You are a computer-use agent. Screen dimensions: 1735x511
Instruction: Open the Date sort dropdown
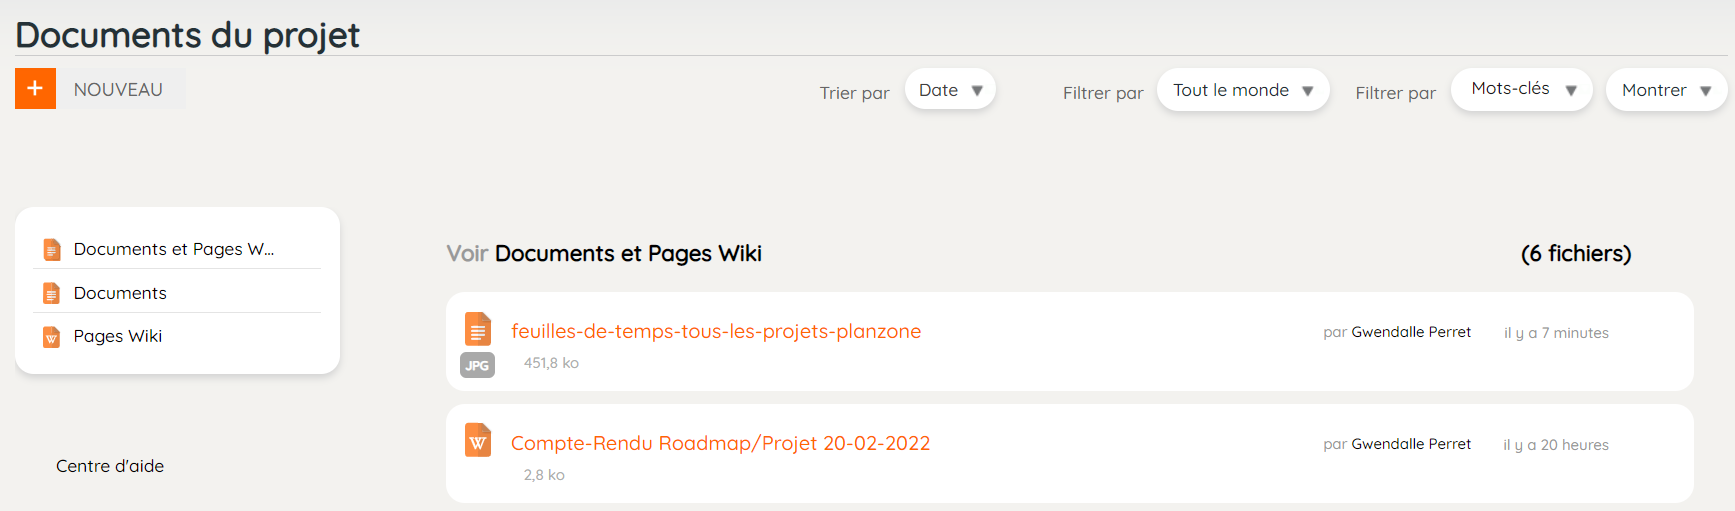point(950,90)
